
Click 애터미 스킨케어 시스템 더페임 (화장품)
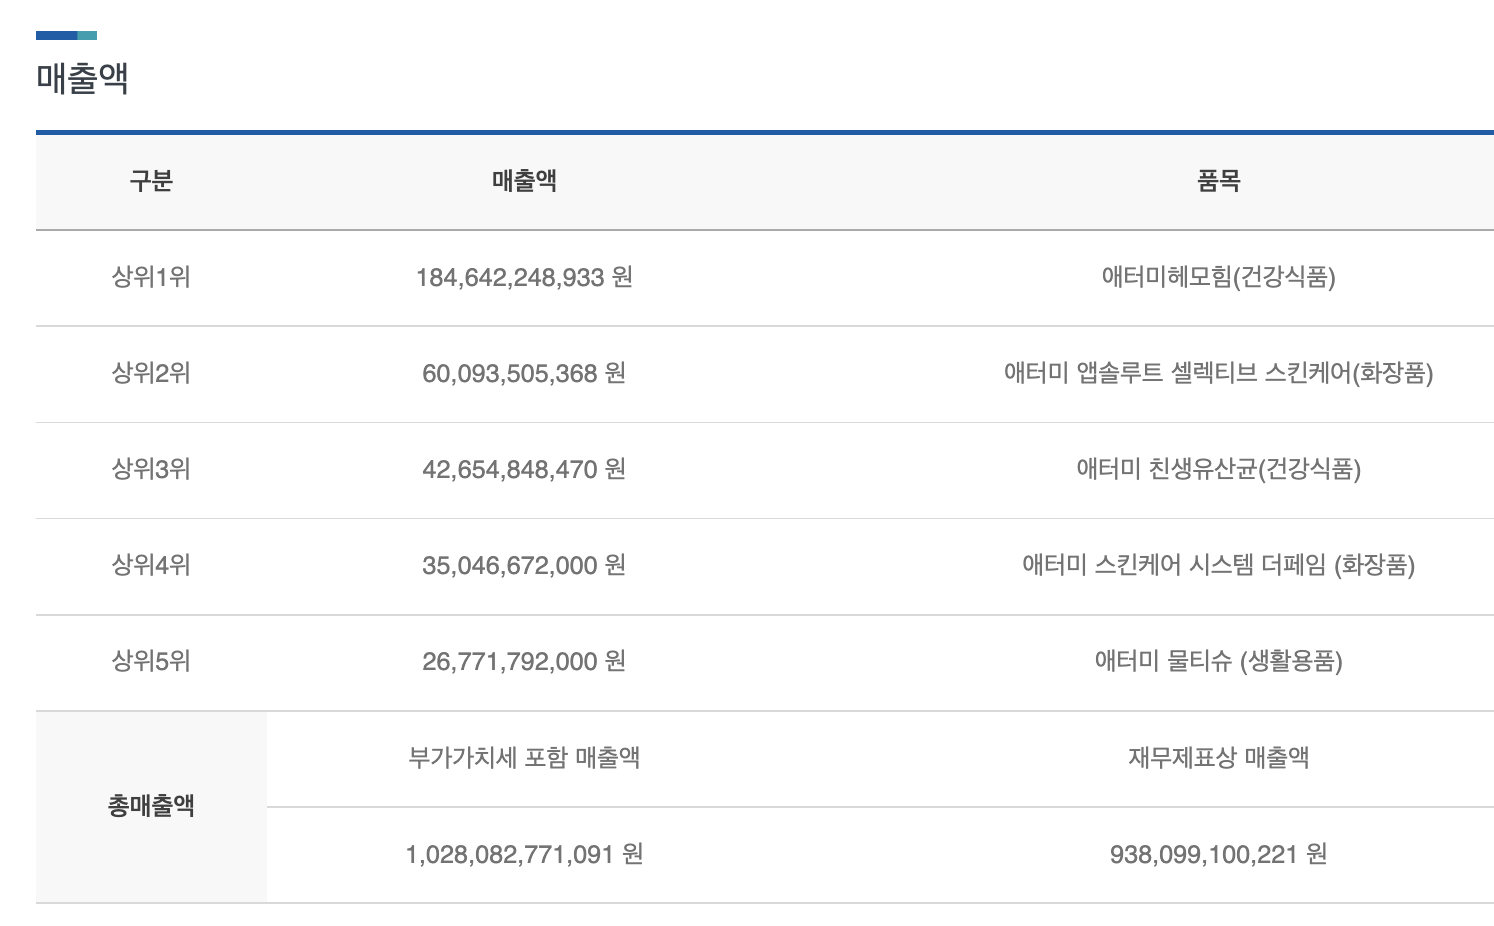tap(1218, 565)
